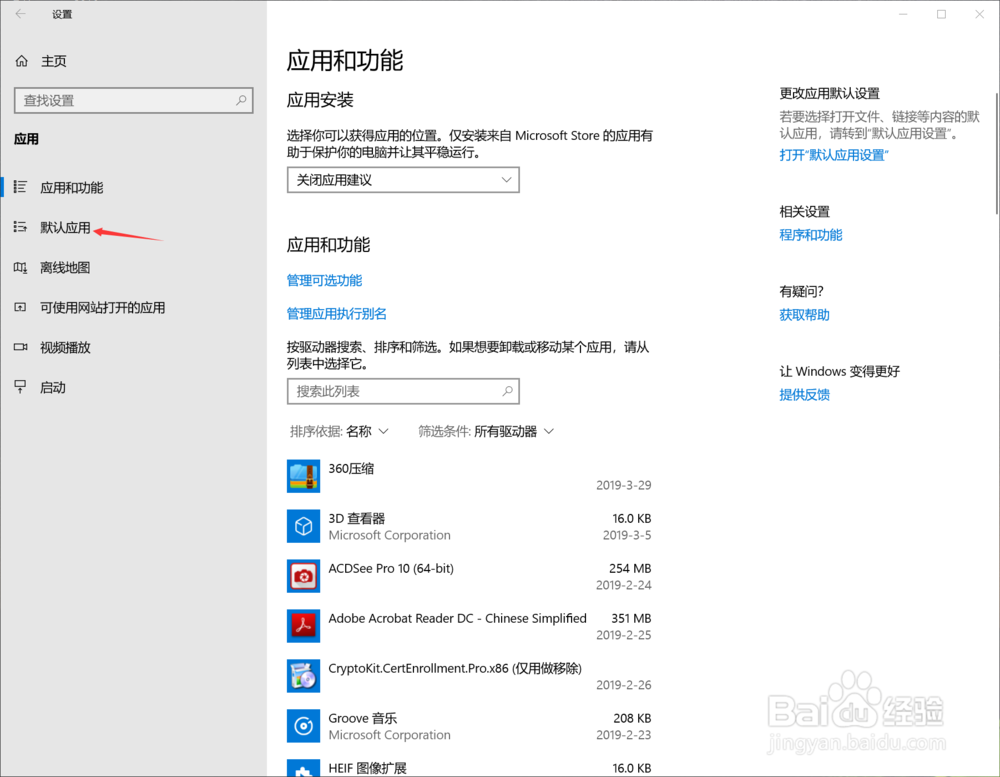Click the vertical scrollbar on the right
The width and height of the screenshot is (1000, 777).
(x=996, y=153)
